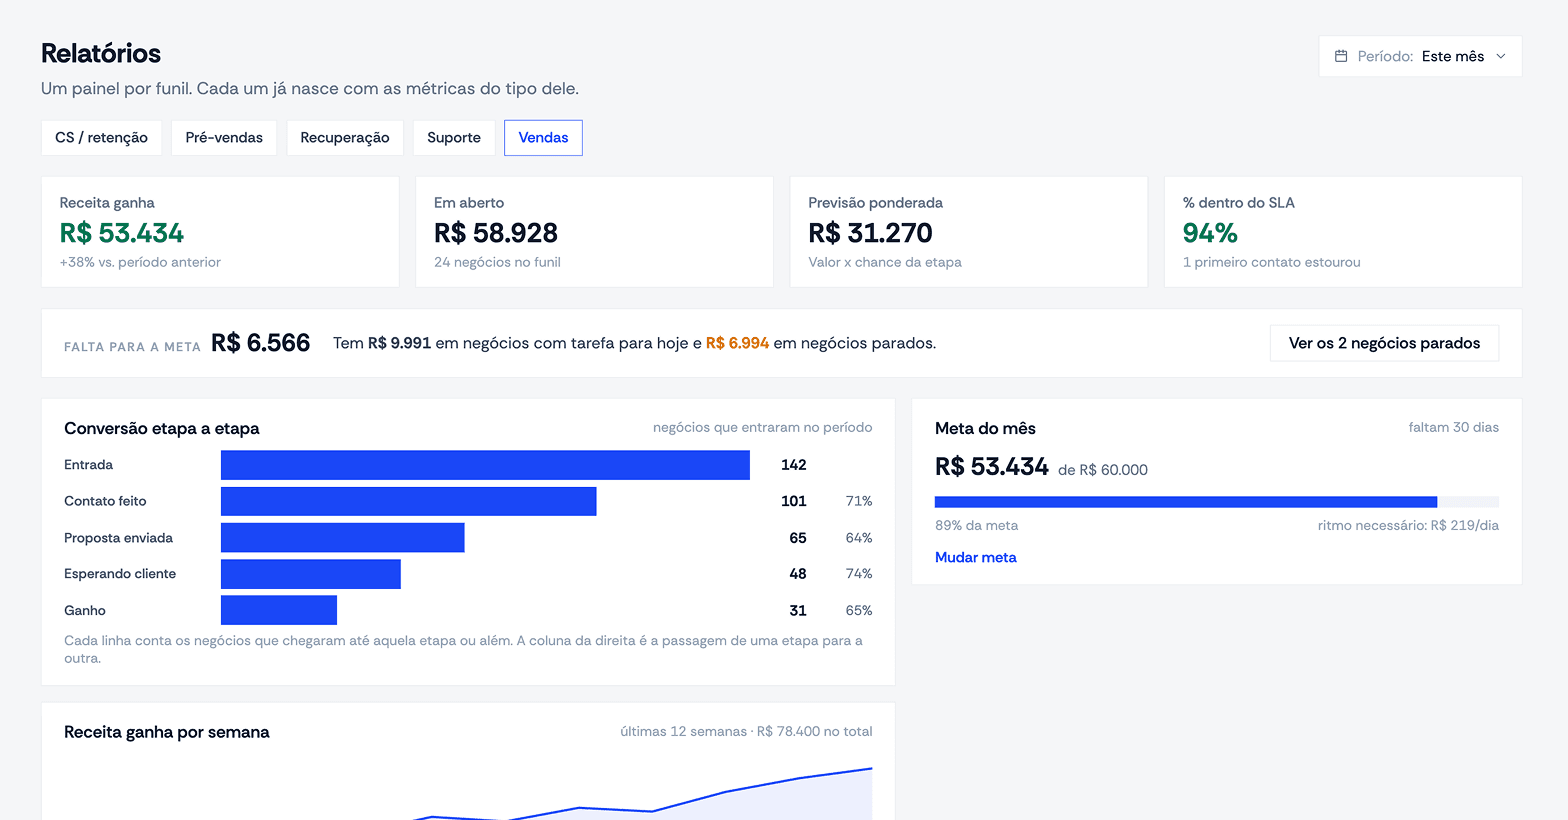Click the Entrada count 142
This screenshot has height=820, width=1568.
(794, 465)
